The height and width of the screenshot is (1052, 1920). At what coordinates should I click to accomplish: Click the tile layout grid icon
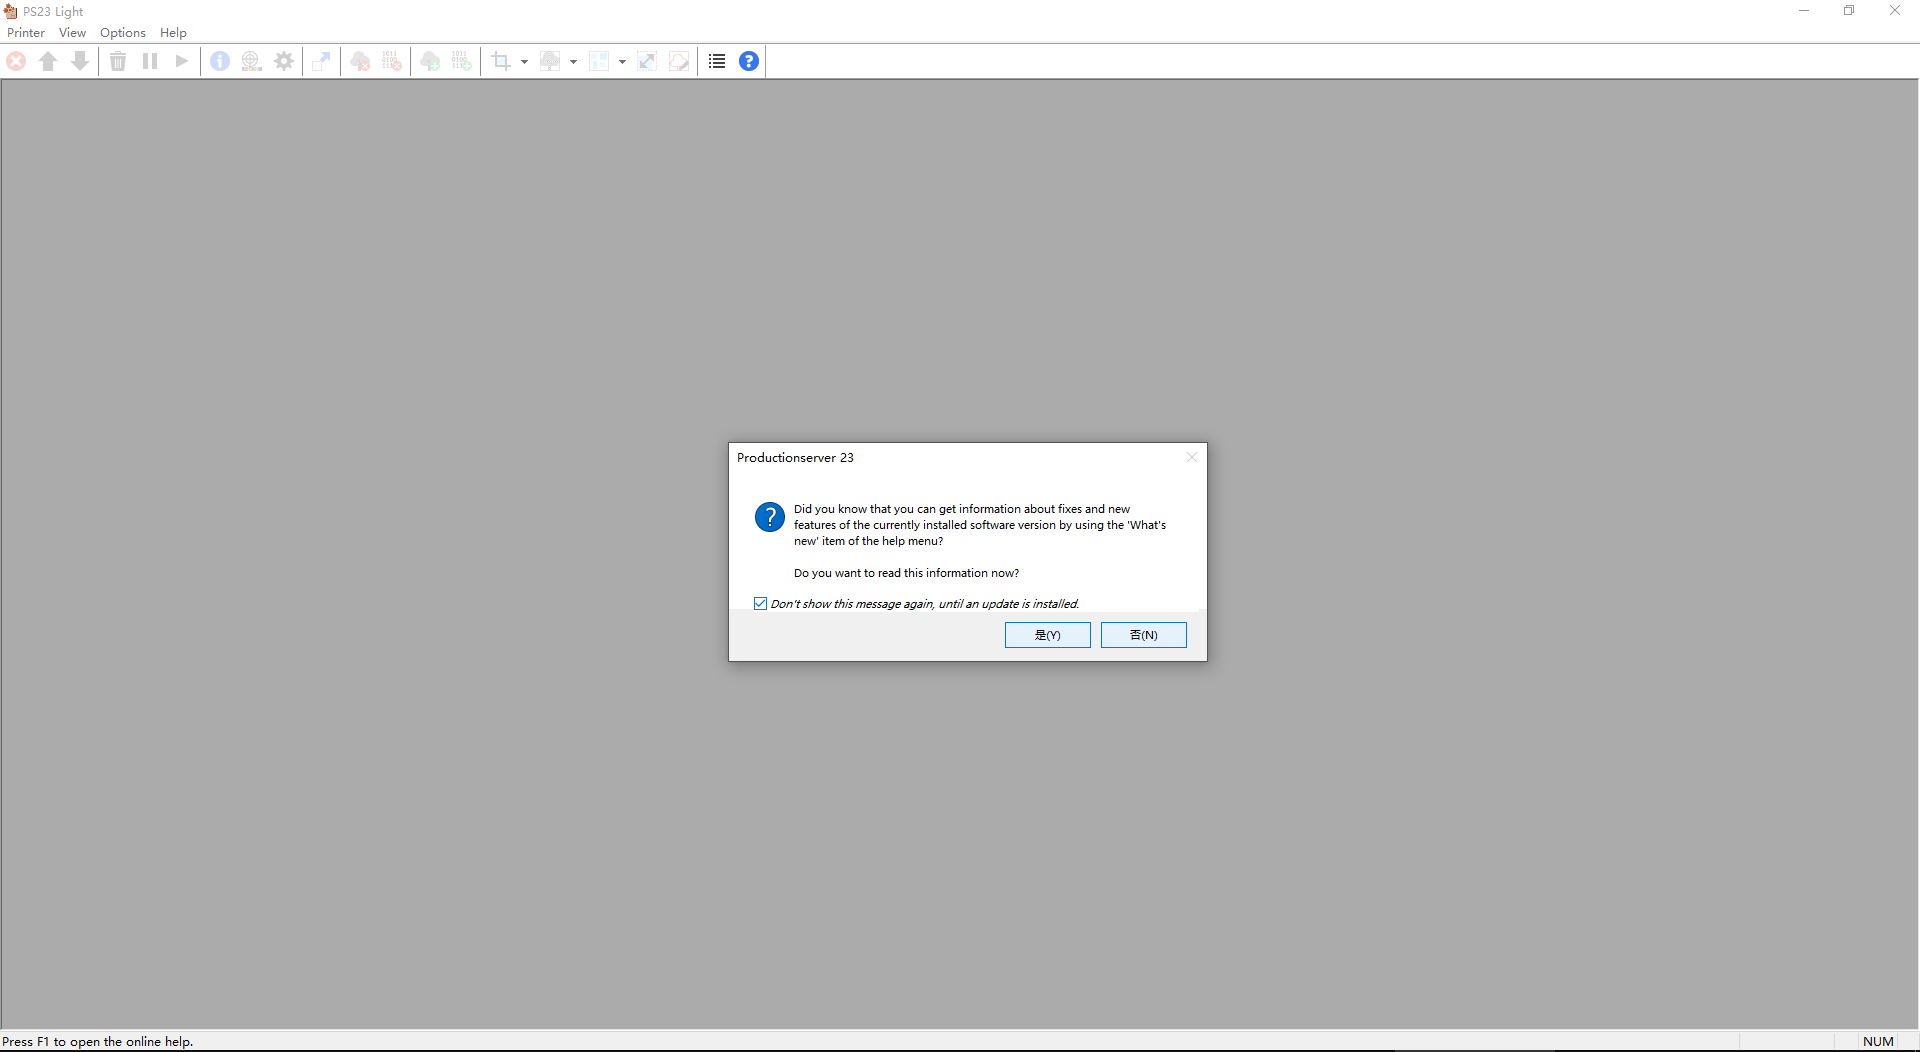pos(599,61)
